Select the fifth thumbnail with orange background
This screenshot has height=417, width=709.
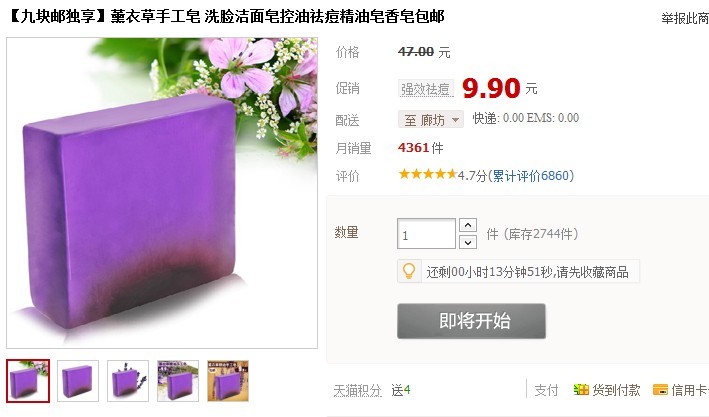228,381
